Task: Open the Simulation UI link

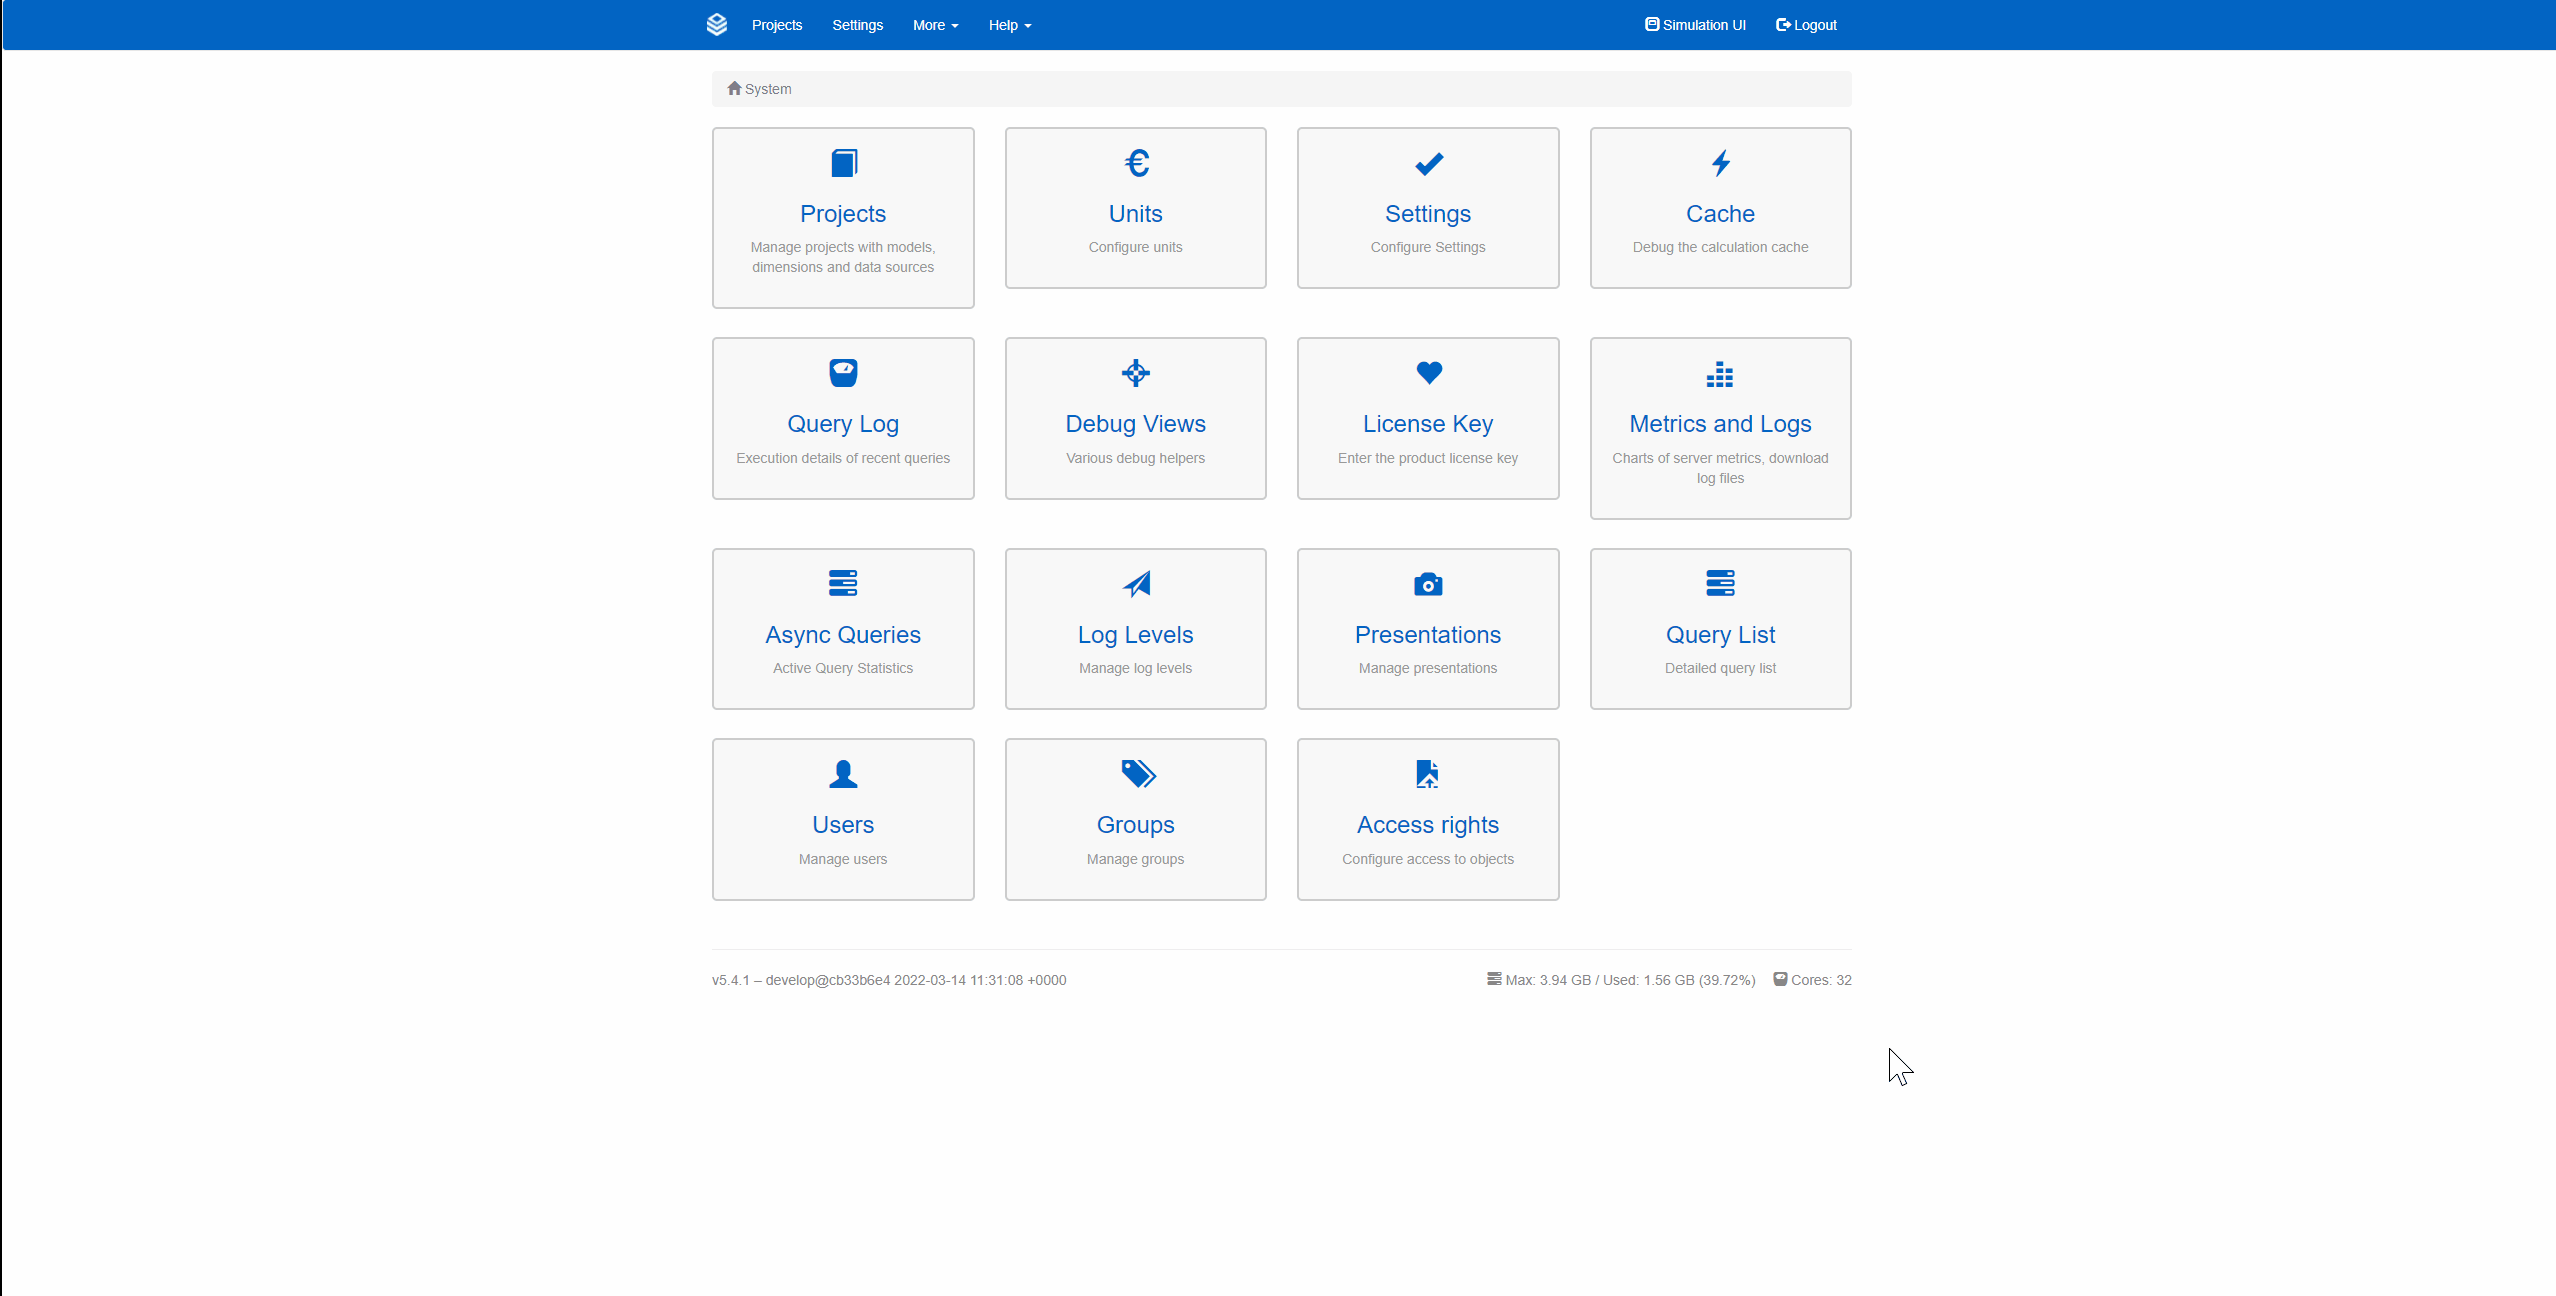Action: (x=1694, y=24)
